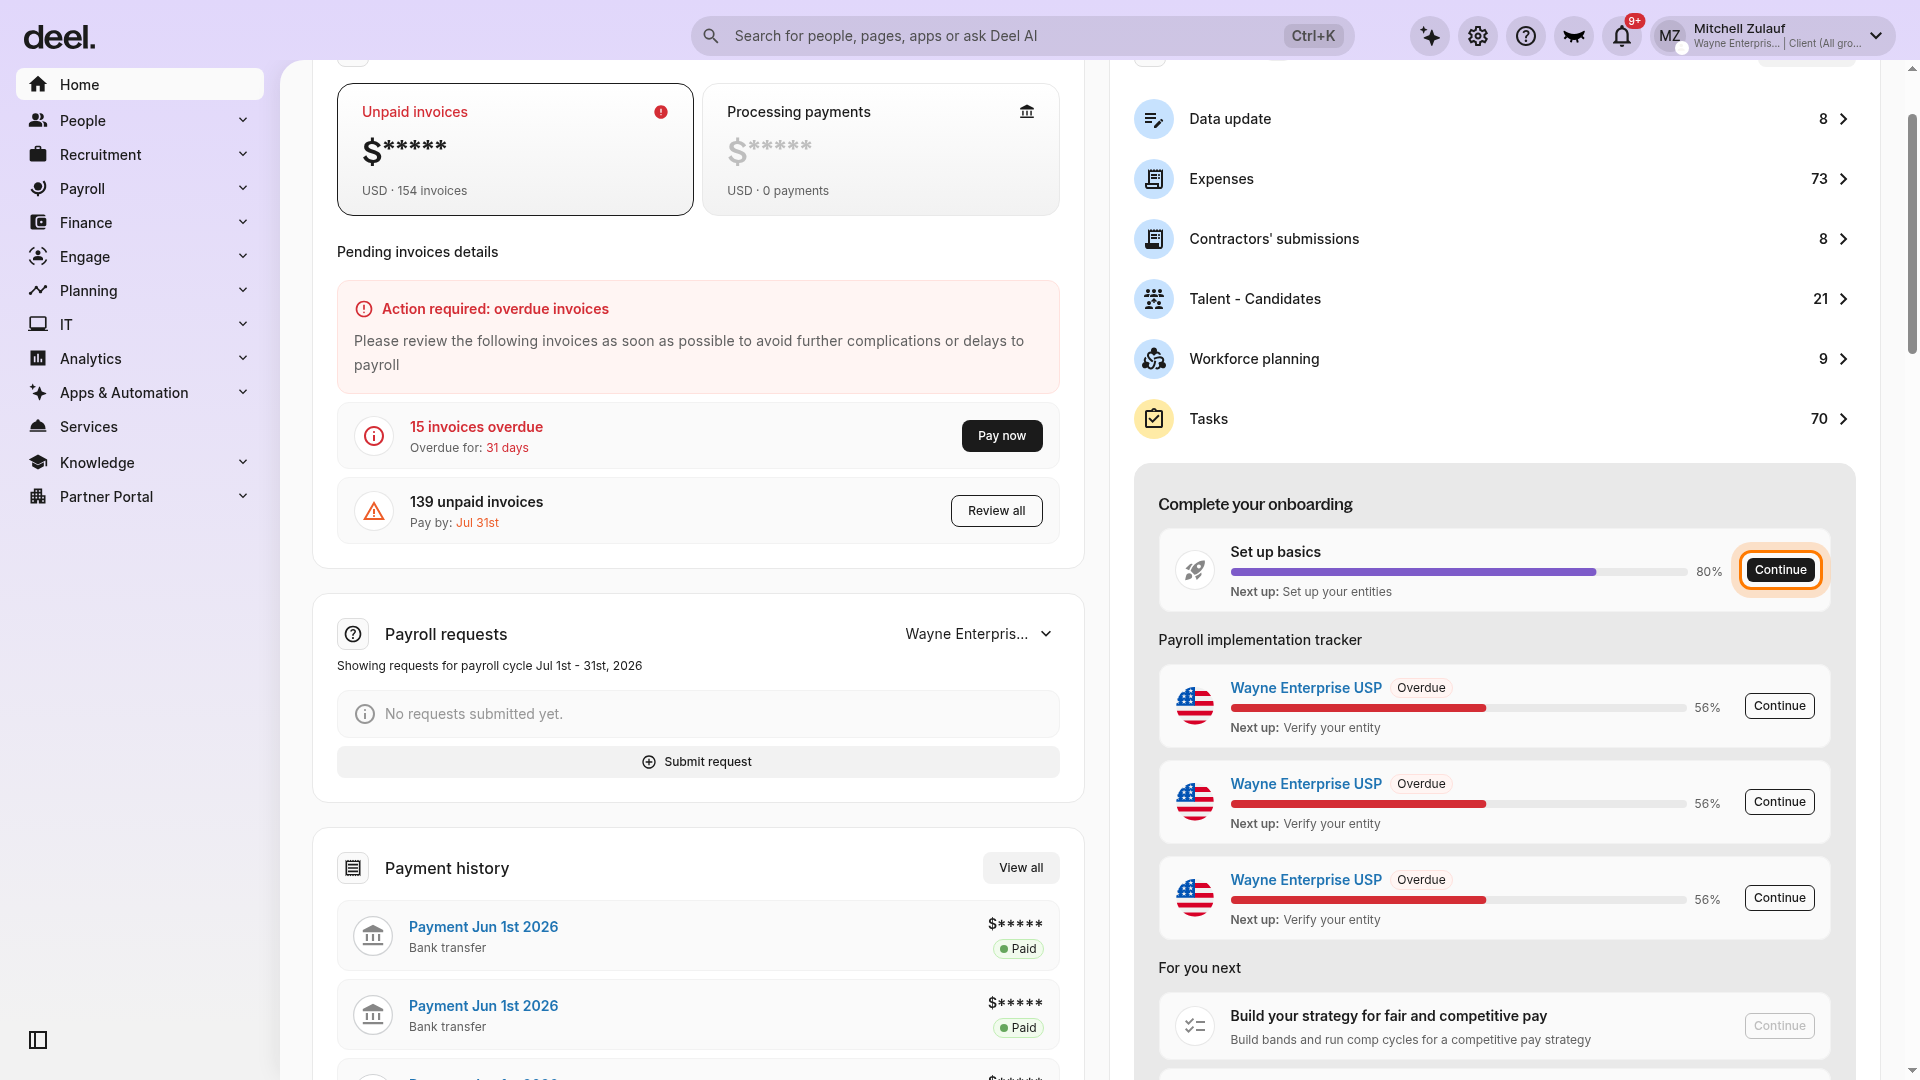This screenshot has height=1080, width=1920.
Task: Click the search magnifier icon
Action: click(x=711, y=36)
